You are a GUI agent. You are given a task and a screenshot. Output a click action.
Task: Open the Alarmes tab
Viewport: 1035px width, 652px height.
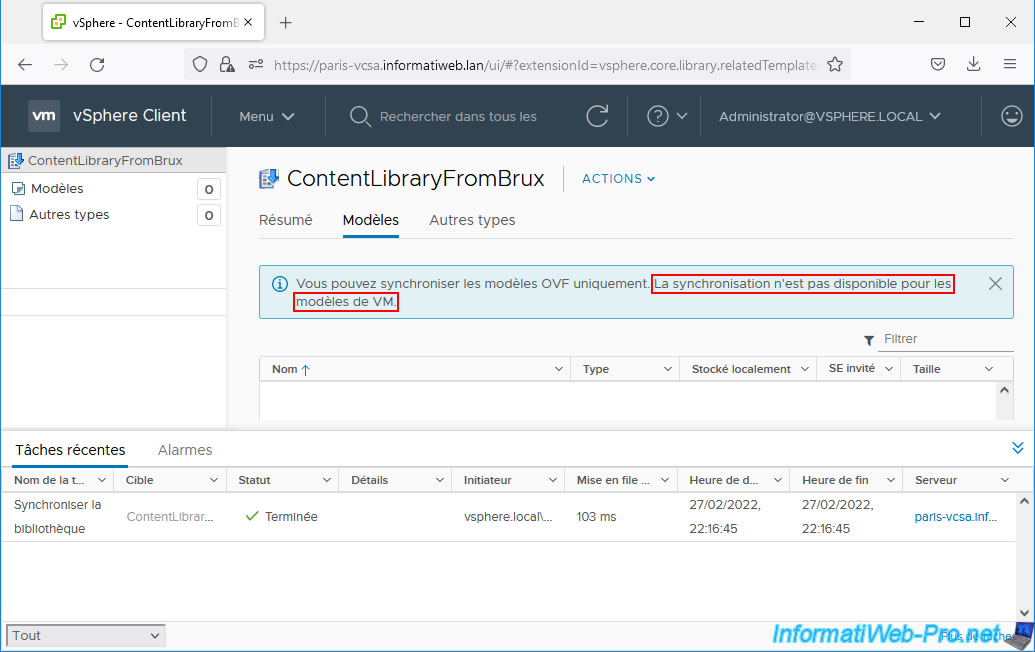click(185, 450)
